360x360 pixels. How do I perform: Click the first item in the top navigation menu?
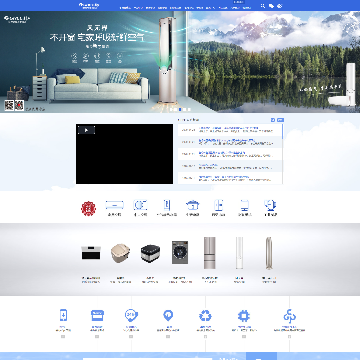125,7
